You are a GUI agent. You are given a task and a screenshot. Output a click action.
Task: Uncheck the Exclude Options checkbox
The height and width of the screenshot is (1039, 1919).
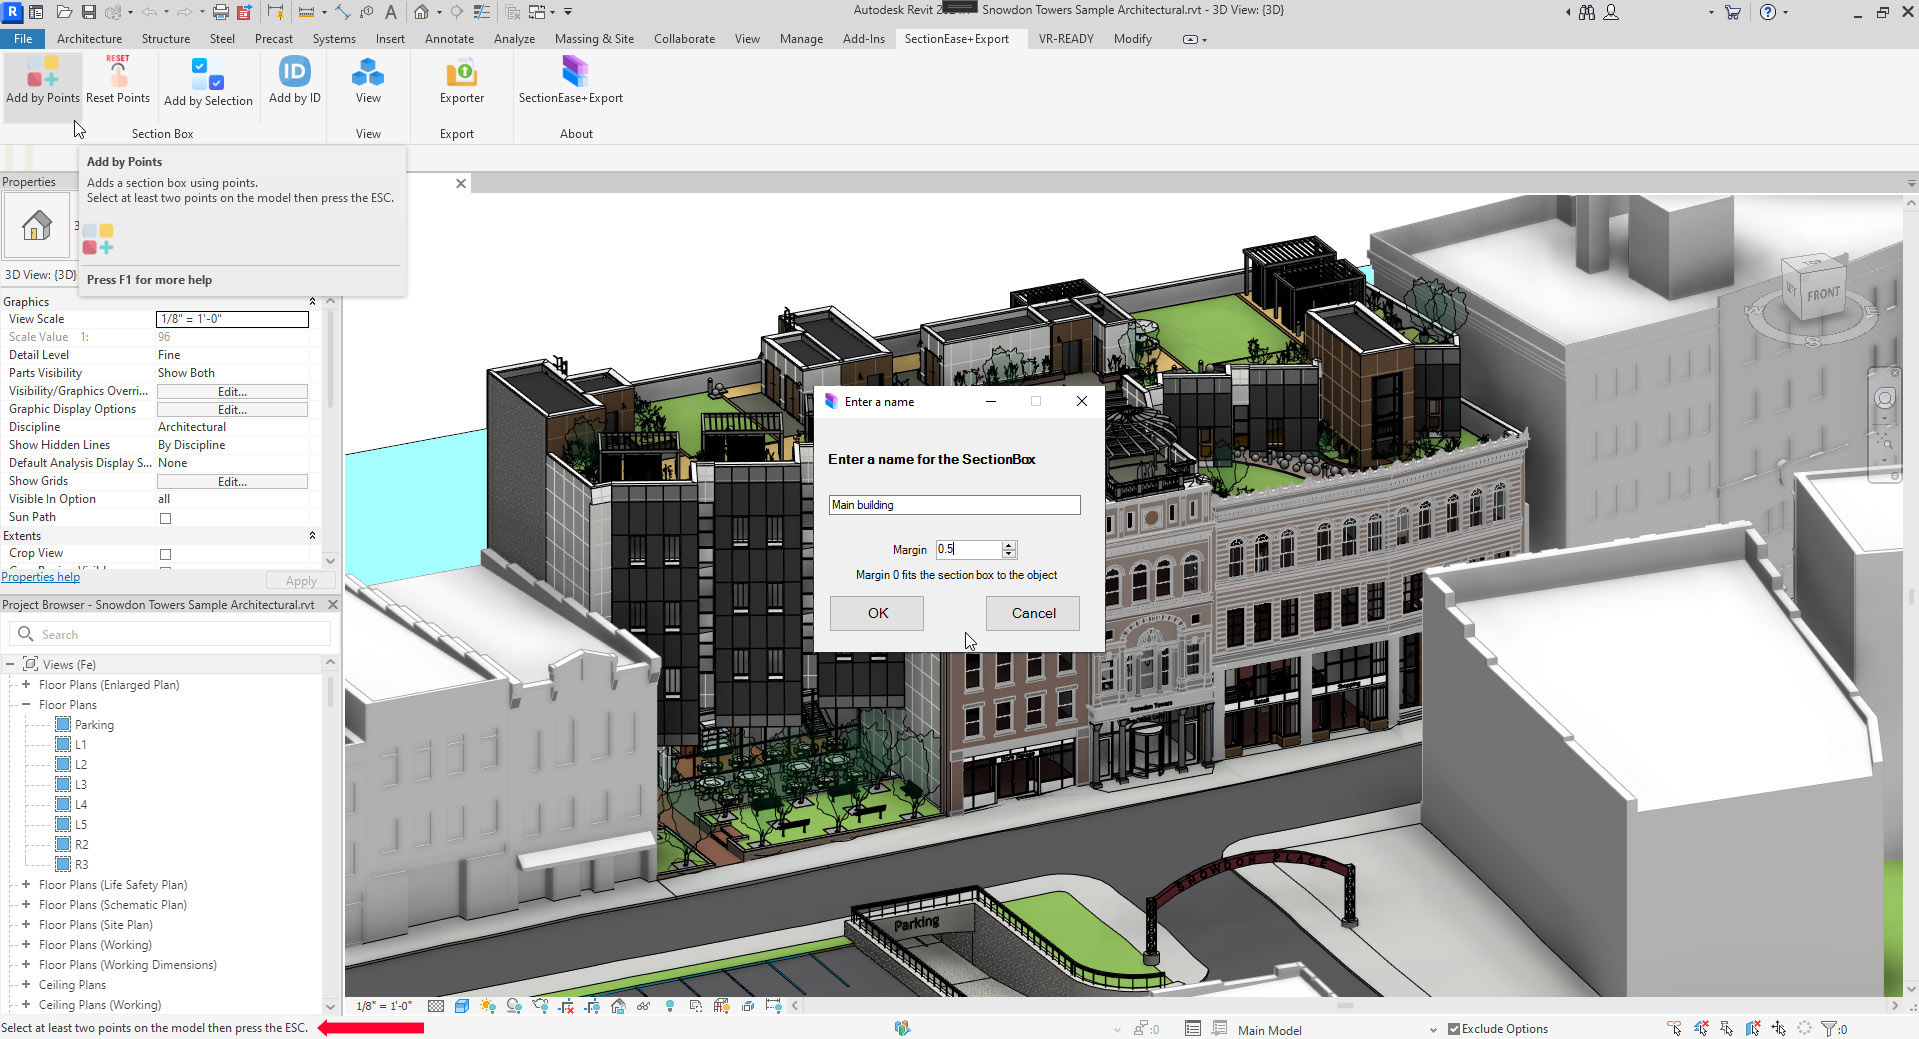click(x=1454, y=1029)
